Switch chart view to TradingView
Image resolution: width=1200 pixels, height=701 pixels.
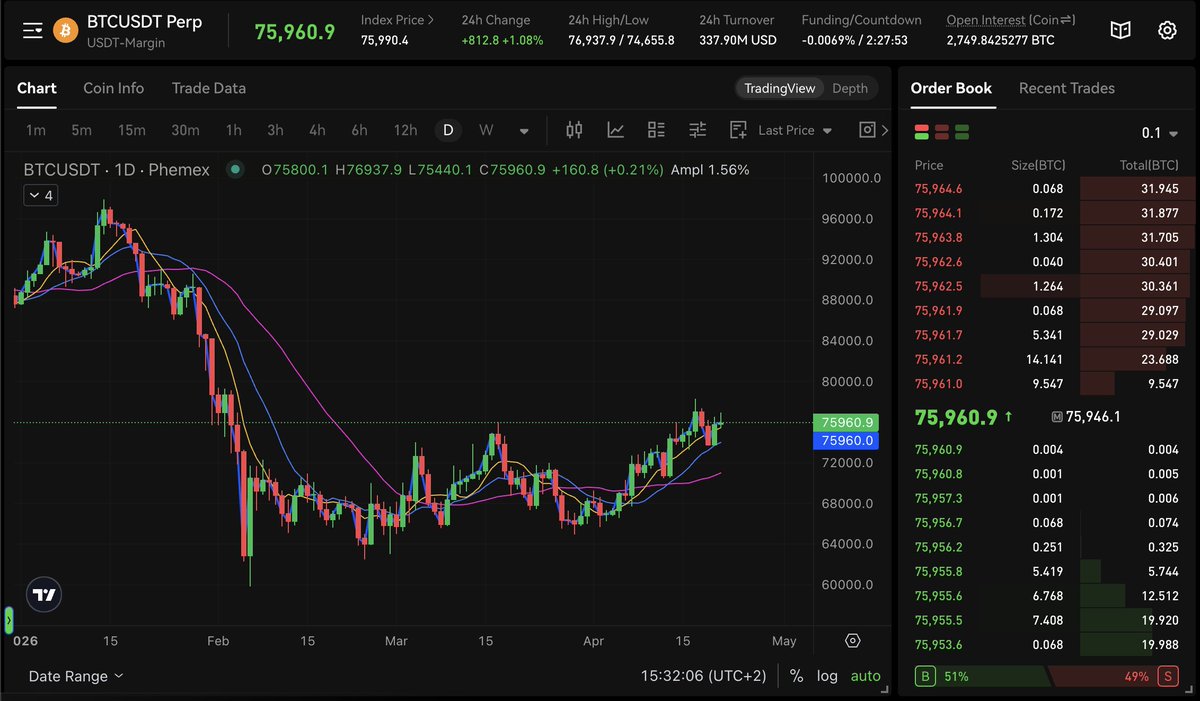[x=779, y=88]
